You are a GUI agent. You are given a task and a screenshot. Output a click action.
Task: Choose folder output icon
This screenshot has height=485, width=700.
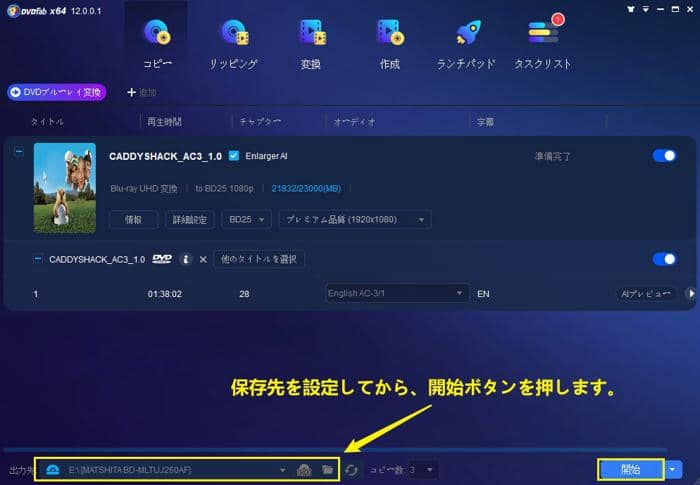click(x=328, y=470)
